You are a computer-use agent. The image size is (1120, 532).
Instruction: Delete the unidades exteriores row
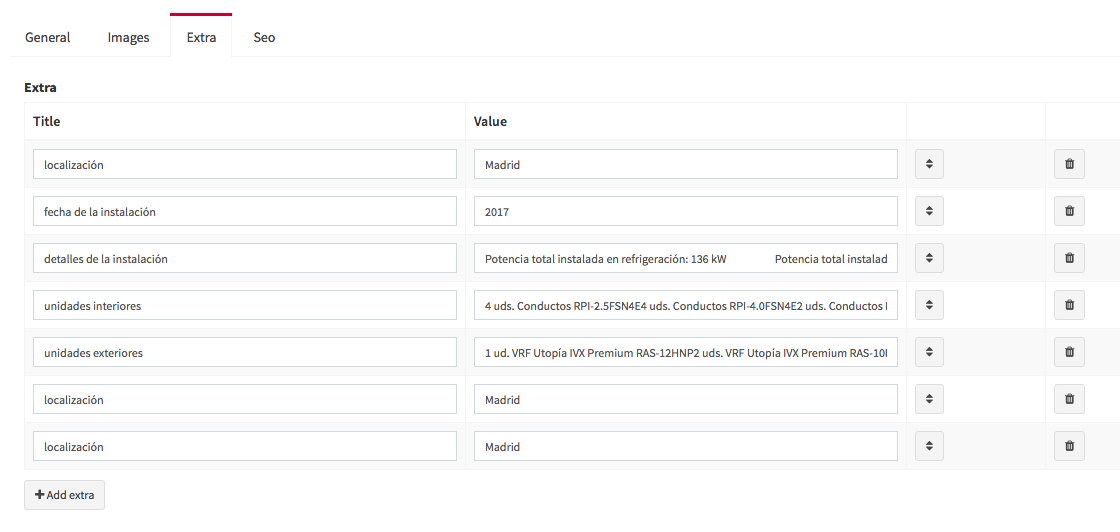1069,352
